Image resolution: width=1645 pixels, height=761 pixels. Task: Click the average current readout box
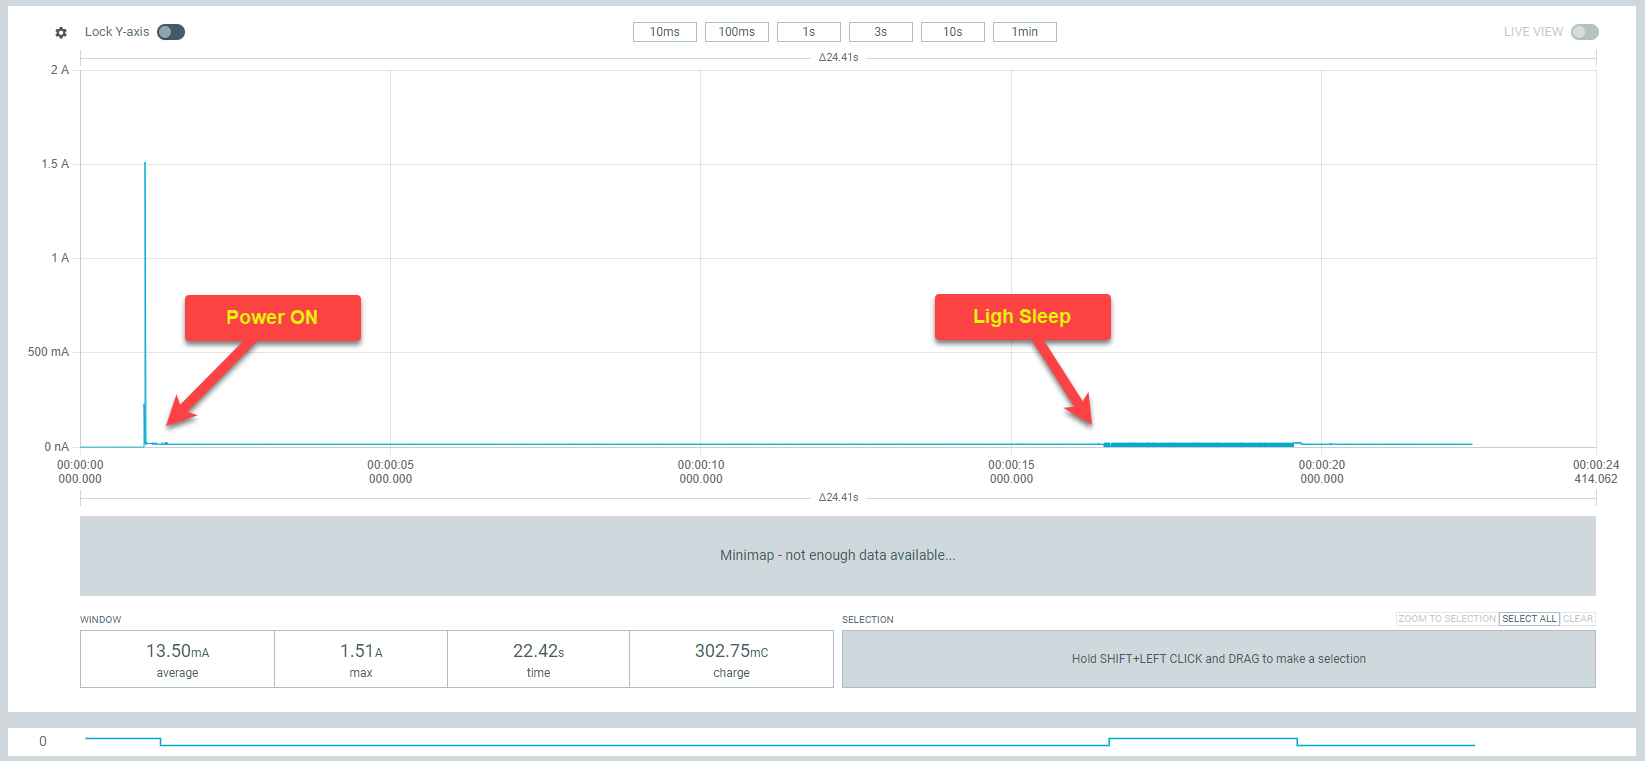coord(177,659)
